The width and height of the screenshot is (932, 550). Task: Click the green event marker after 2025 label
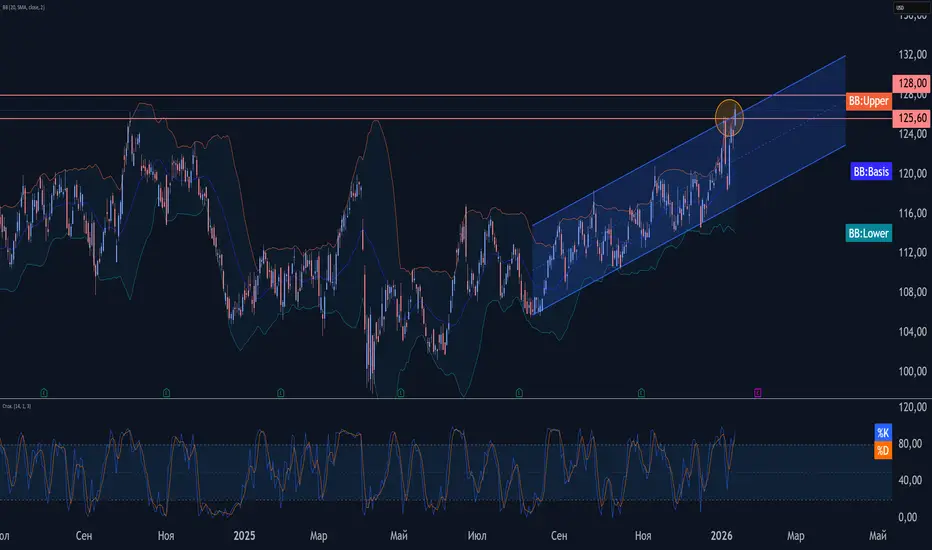pyautogui.click(x=281, y=392)
